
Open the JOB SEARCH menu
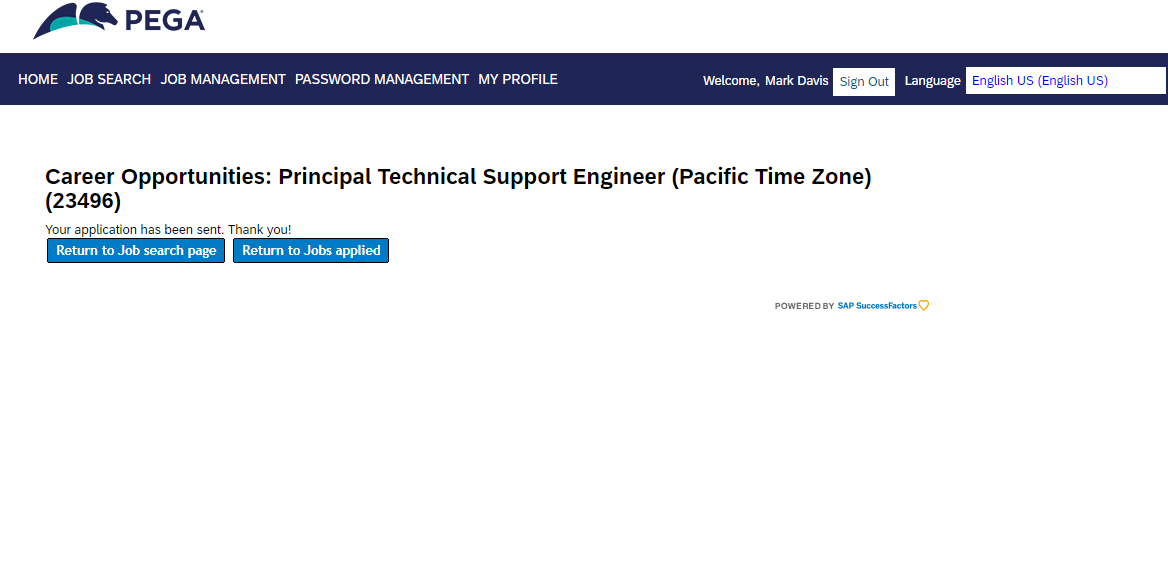tap(109, 79)
